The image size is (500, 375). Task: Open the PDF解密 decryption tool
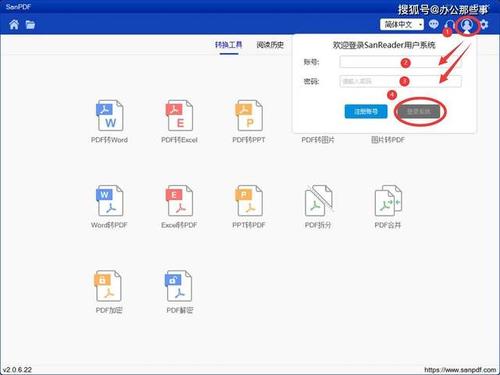click(x=179, y=292)
